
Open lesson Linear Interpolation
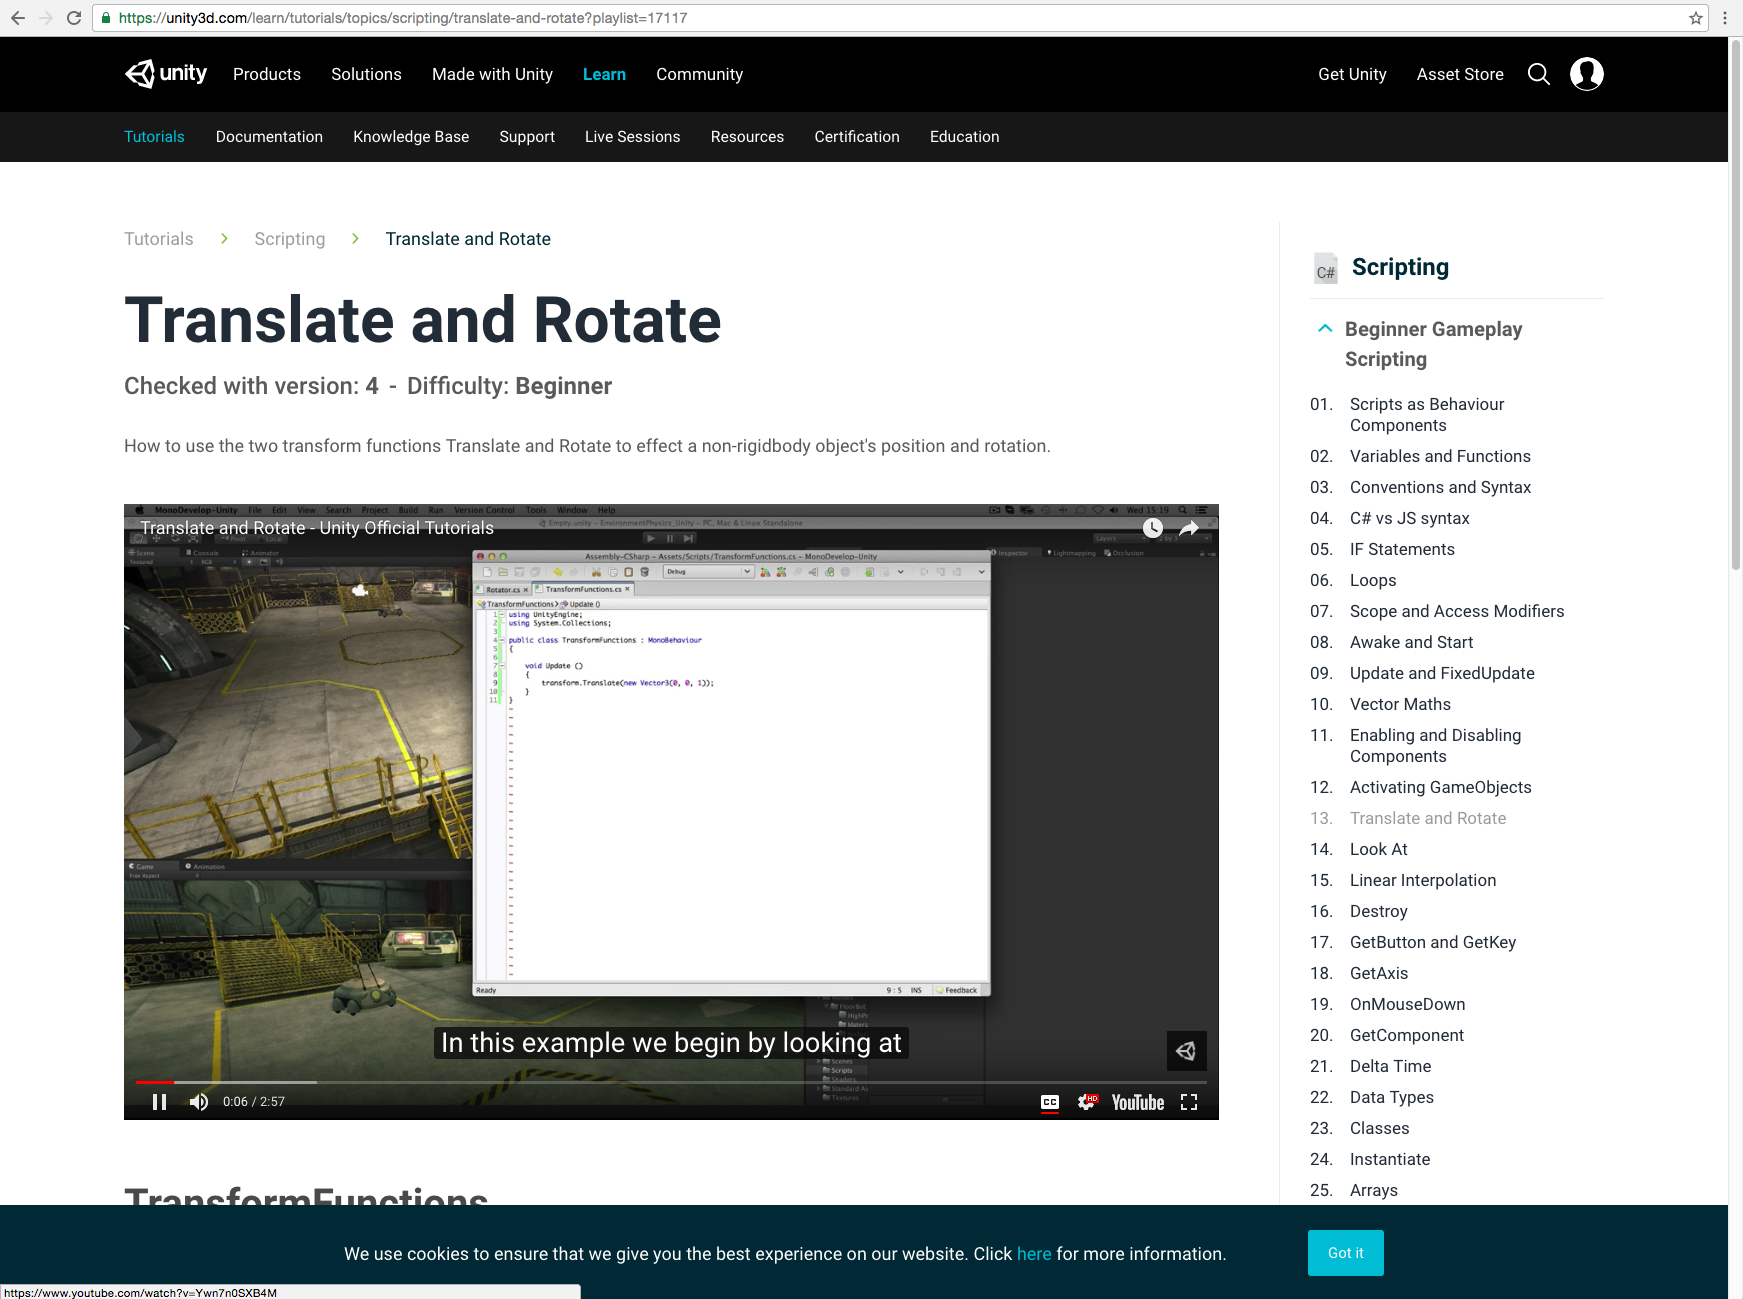(x=1423, y=880)
